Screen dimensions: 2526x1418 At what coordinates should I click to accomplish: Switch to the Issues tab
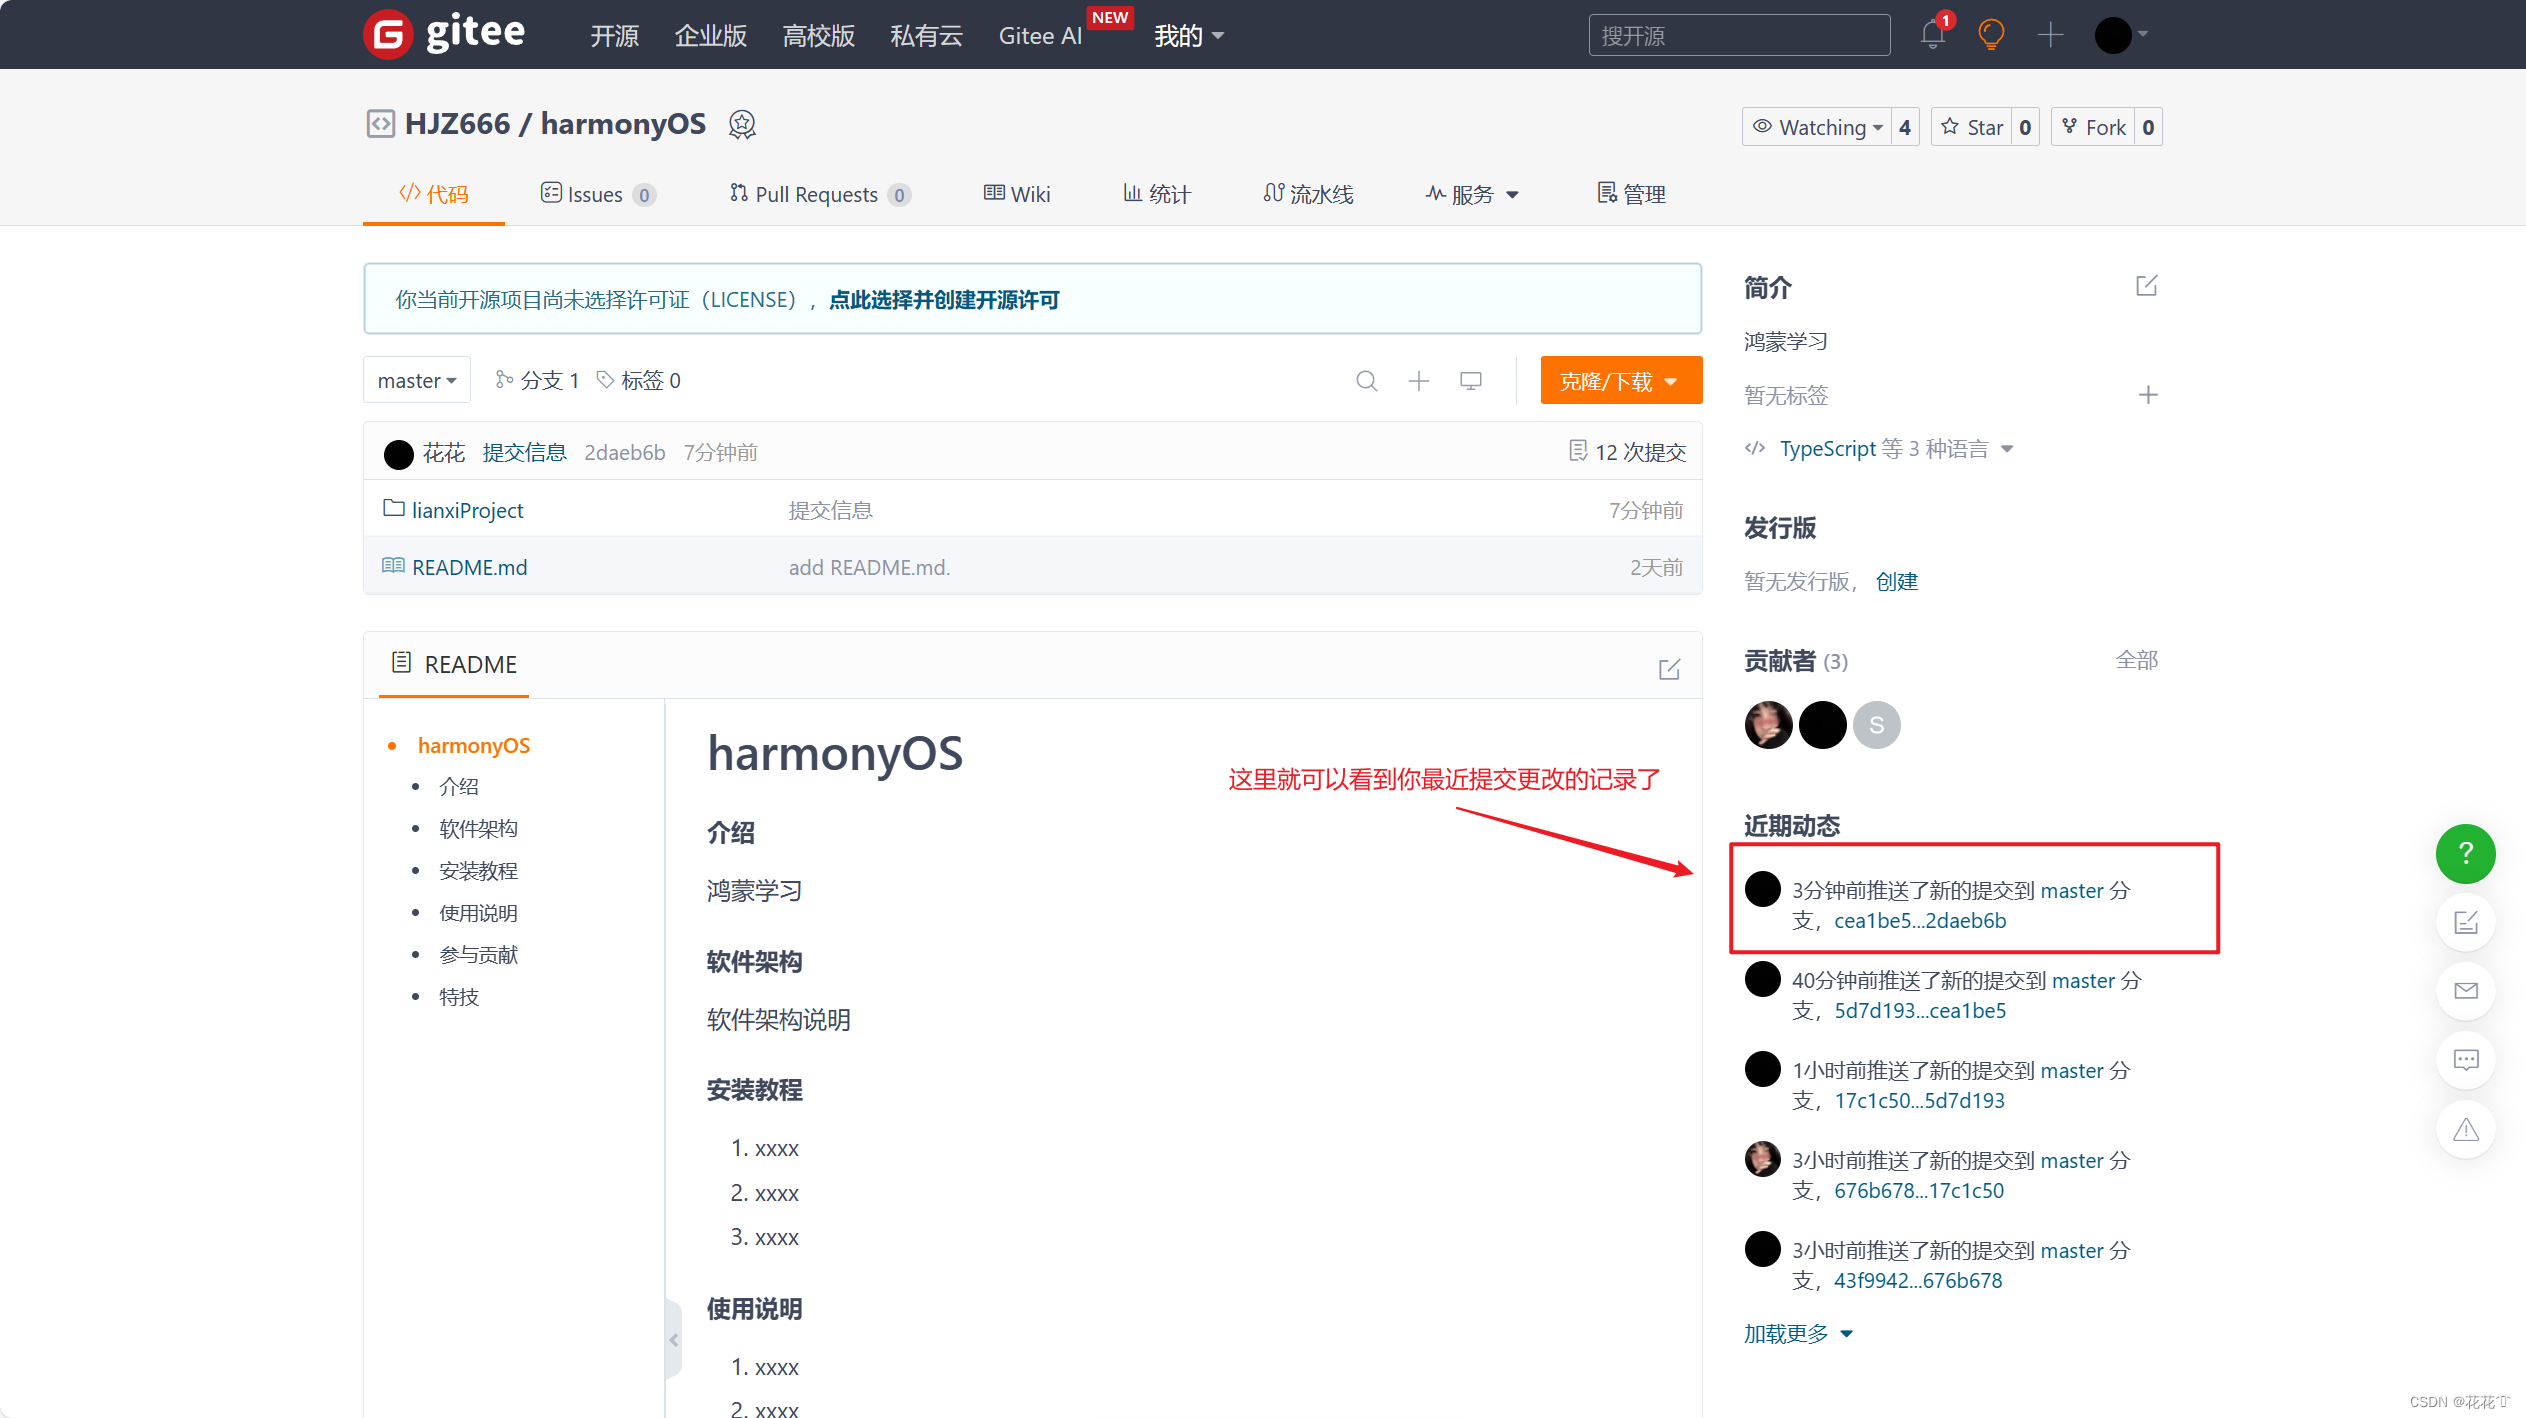[x=598, y=194]
